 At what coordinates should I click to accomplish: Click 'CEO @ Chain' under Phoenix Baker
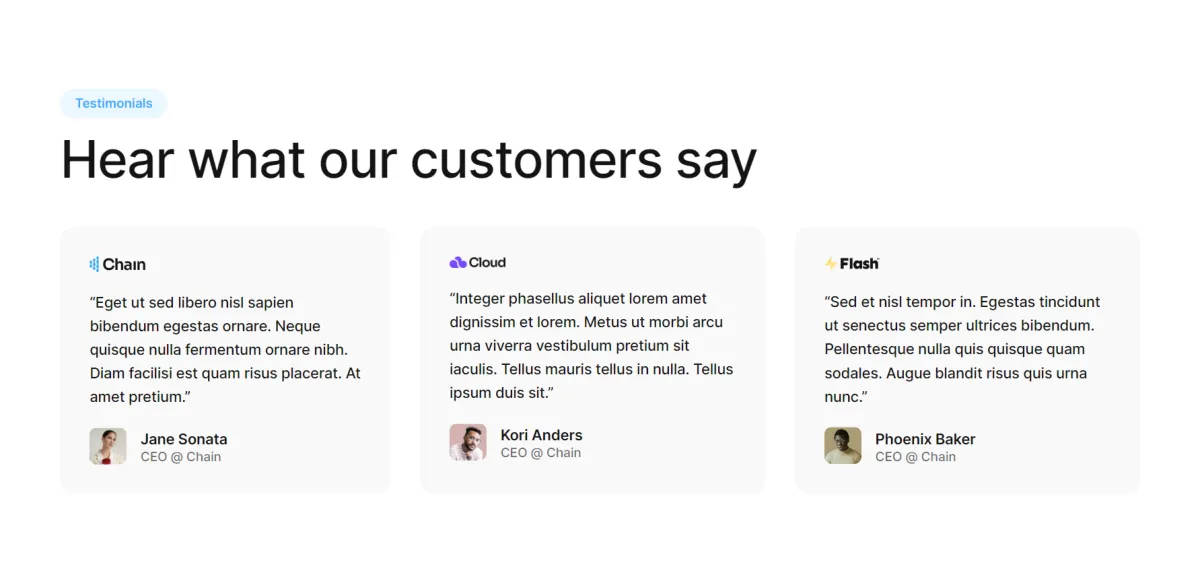coord(916,457)
